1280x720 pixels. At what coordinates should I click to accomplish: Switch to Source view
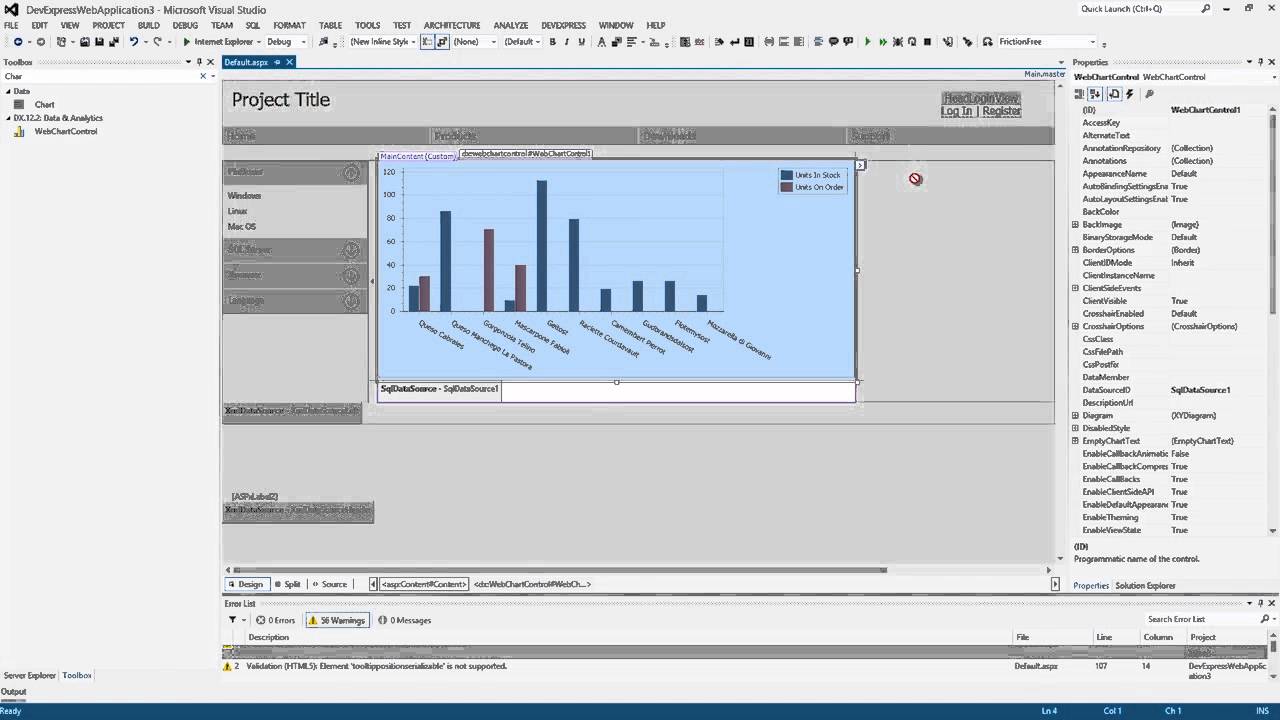click(x=329, y=584)
